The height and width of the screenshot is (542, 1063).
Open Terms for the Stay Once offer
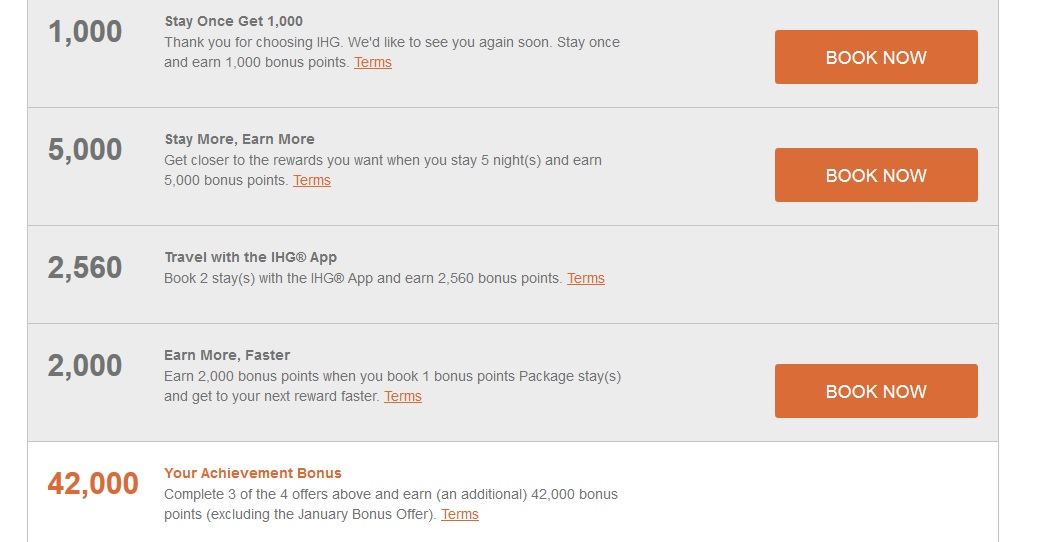373,62
